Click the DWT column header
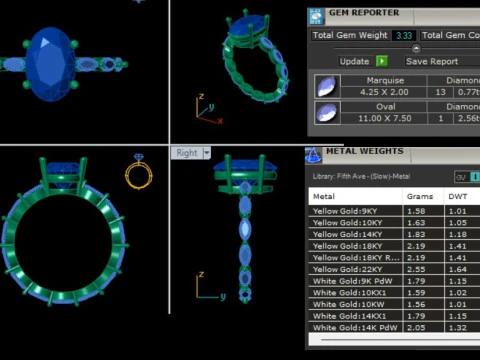 click(x=462, y=196)
